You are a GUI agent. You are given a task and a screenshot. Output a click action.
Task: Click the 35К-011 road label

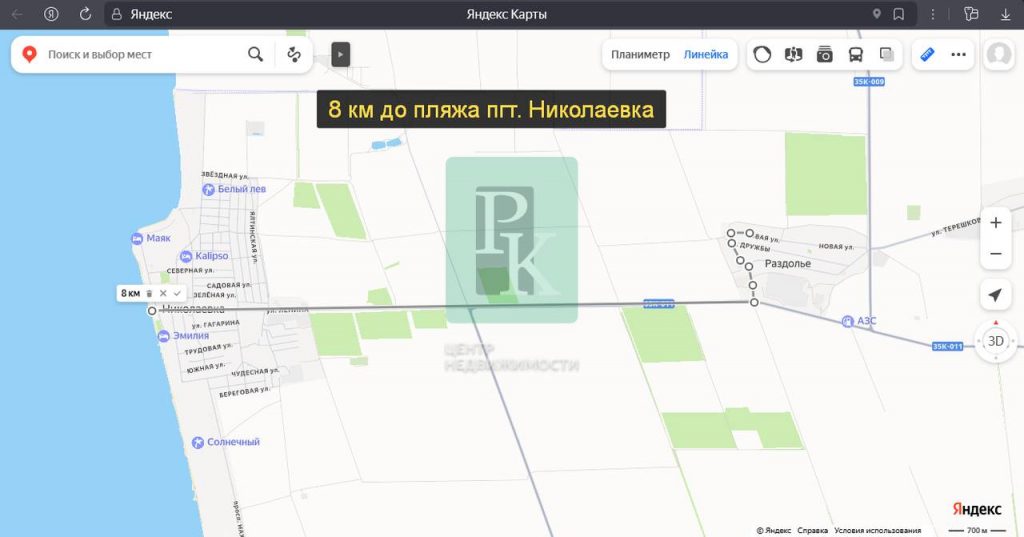pos(948,346)
